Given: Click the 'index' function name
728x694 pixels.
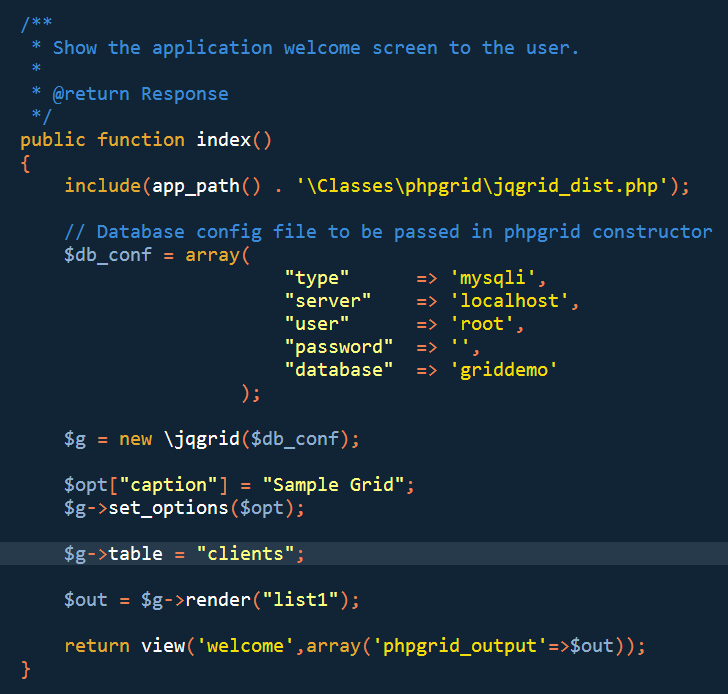Looking at the screenshot, I should tap(223, 140).
